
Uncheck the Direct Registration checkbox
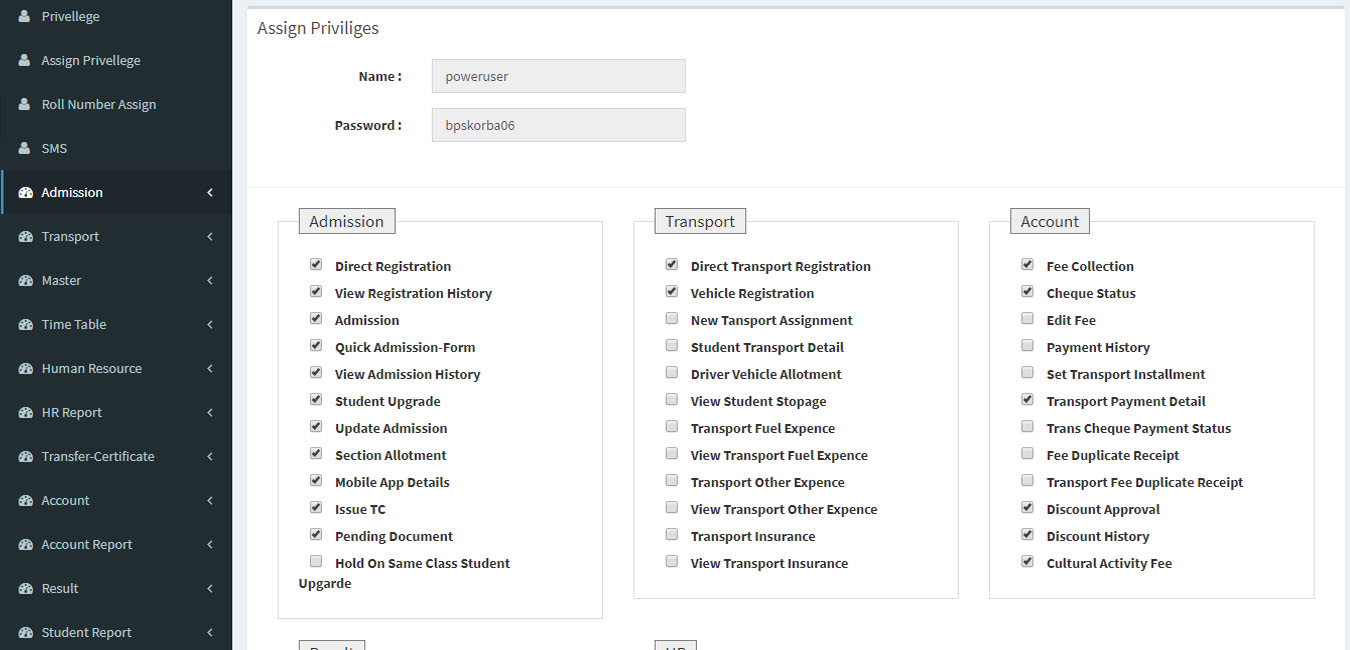[316, 265]
